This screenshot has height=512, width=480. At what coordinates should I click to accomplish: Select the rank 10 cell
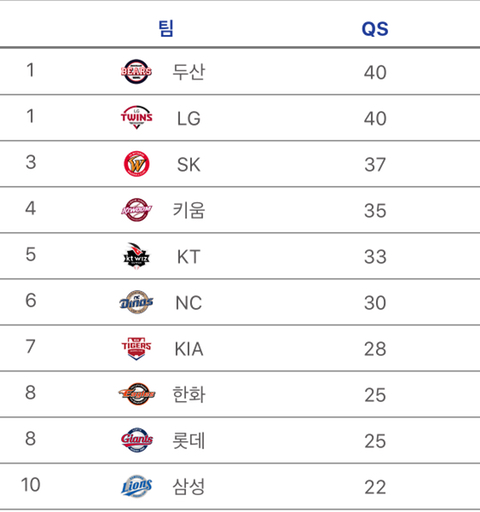click(x=30, y=485)
